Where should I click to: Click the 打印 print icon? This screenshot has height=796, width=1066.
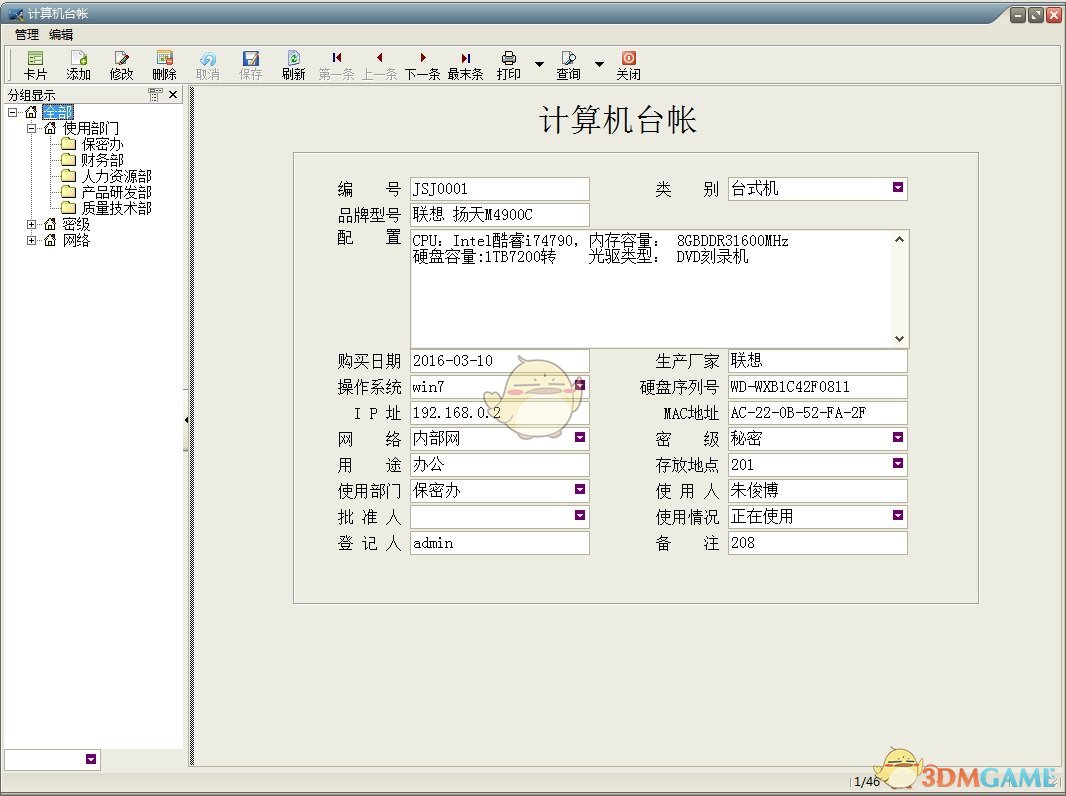coord(509,65)
